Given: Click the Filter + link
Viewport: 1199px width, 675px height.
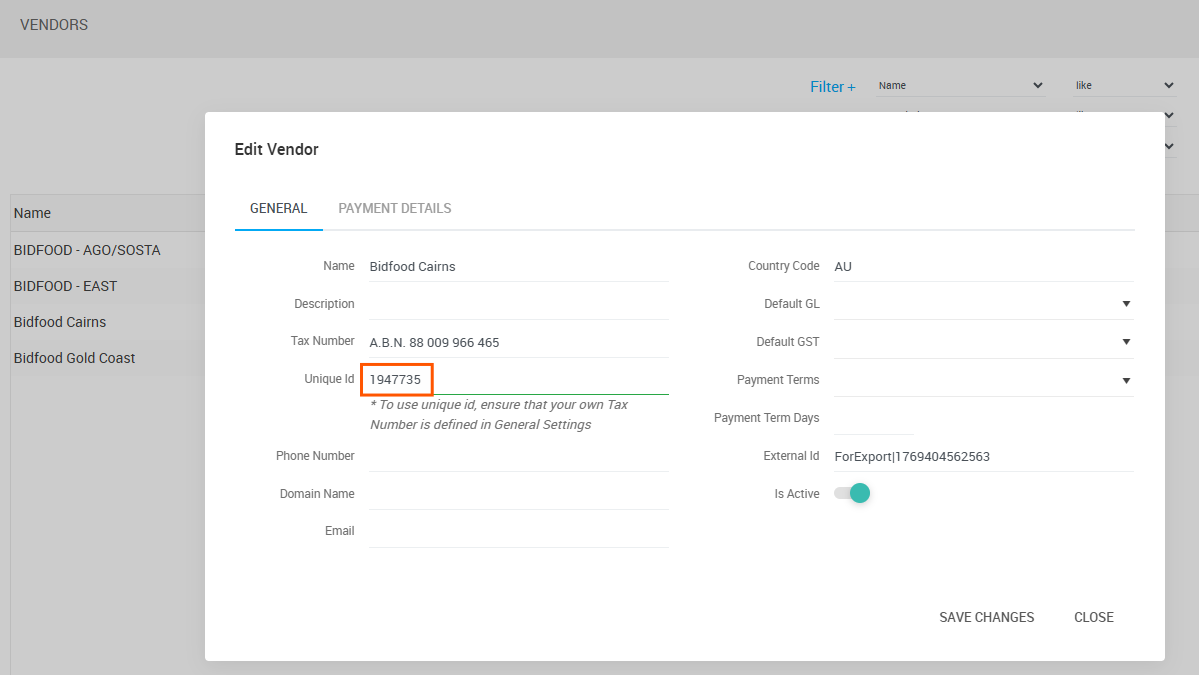Looking at the screenshot, I should point(833,86).
